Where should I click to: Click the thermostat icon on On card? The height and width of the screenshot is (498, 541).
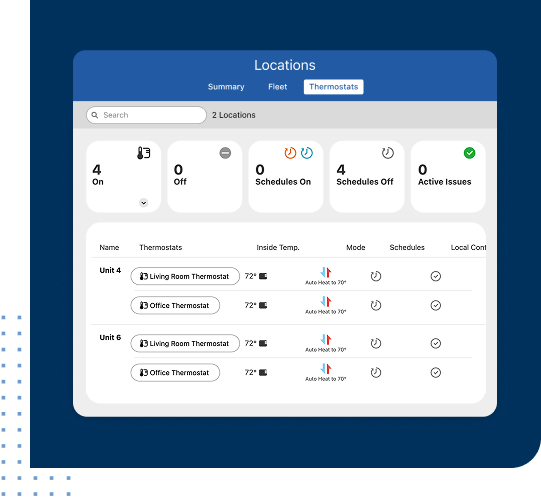[144, 153]
